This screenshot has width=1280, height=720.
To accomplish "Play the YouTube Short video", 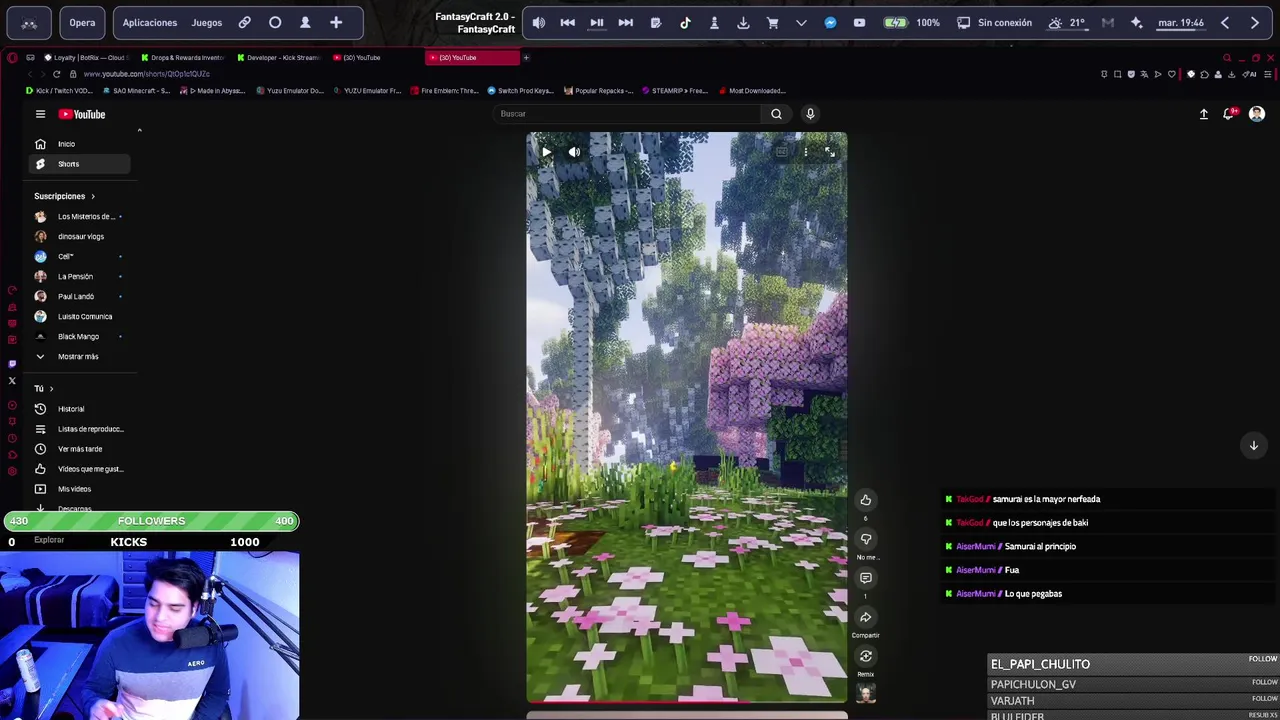I will (546, 152).
